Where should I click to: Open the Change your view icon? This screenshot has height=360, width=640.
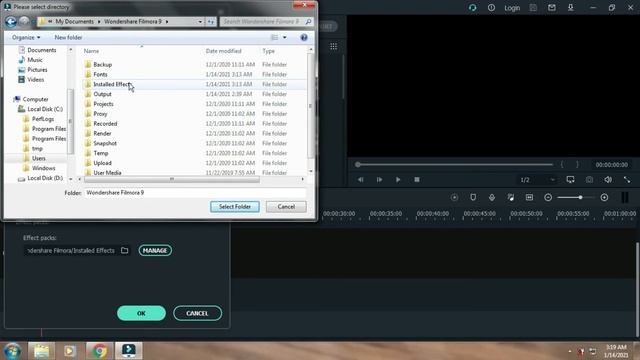pos(274,37)
